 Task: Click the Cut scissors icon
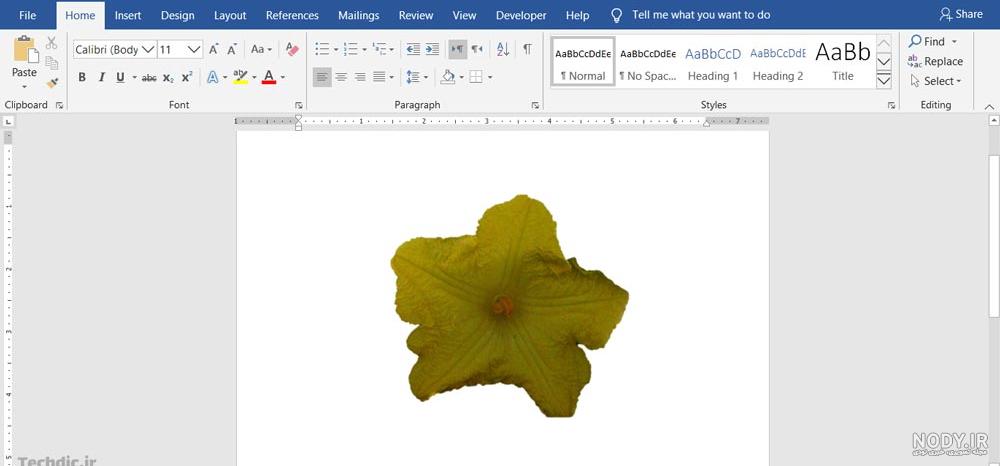pos(52,43)
